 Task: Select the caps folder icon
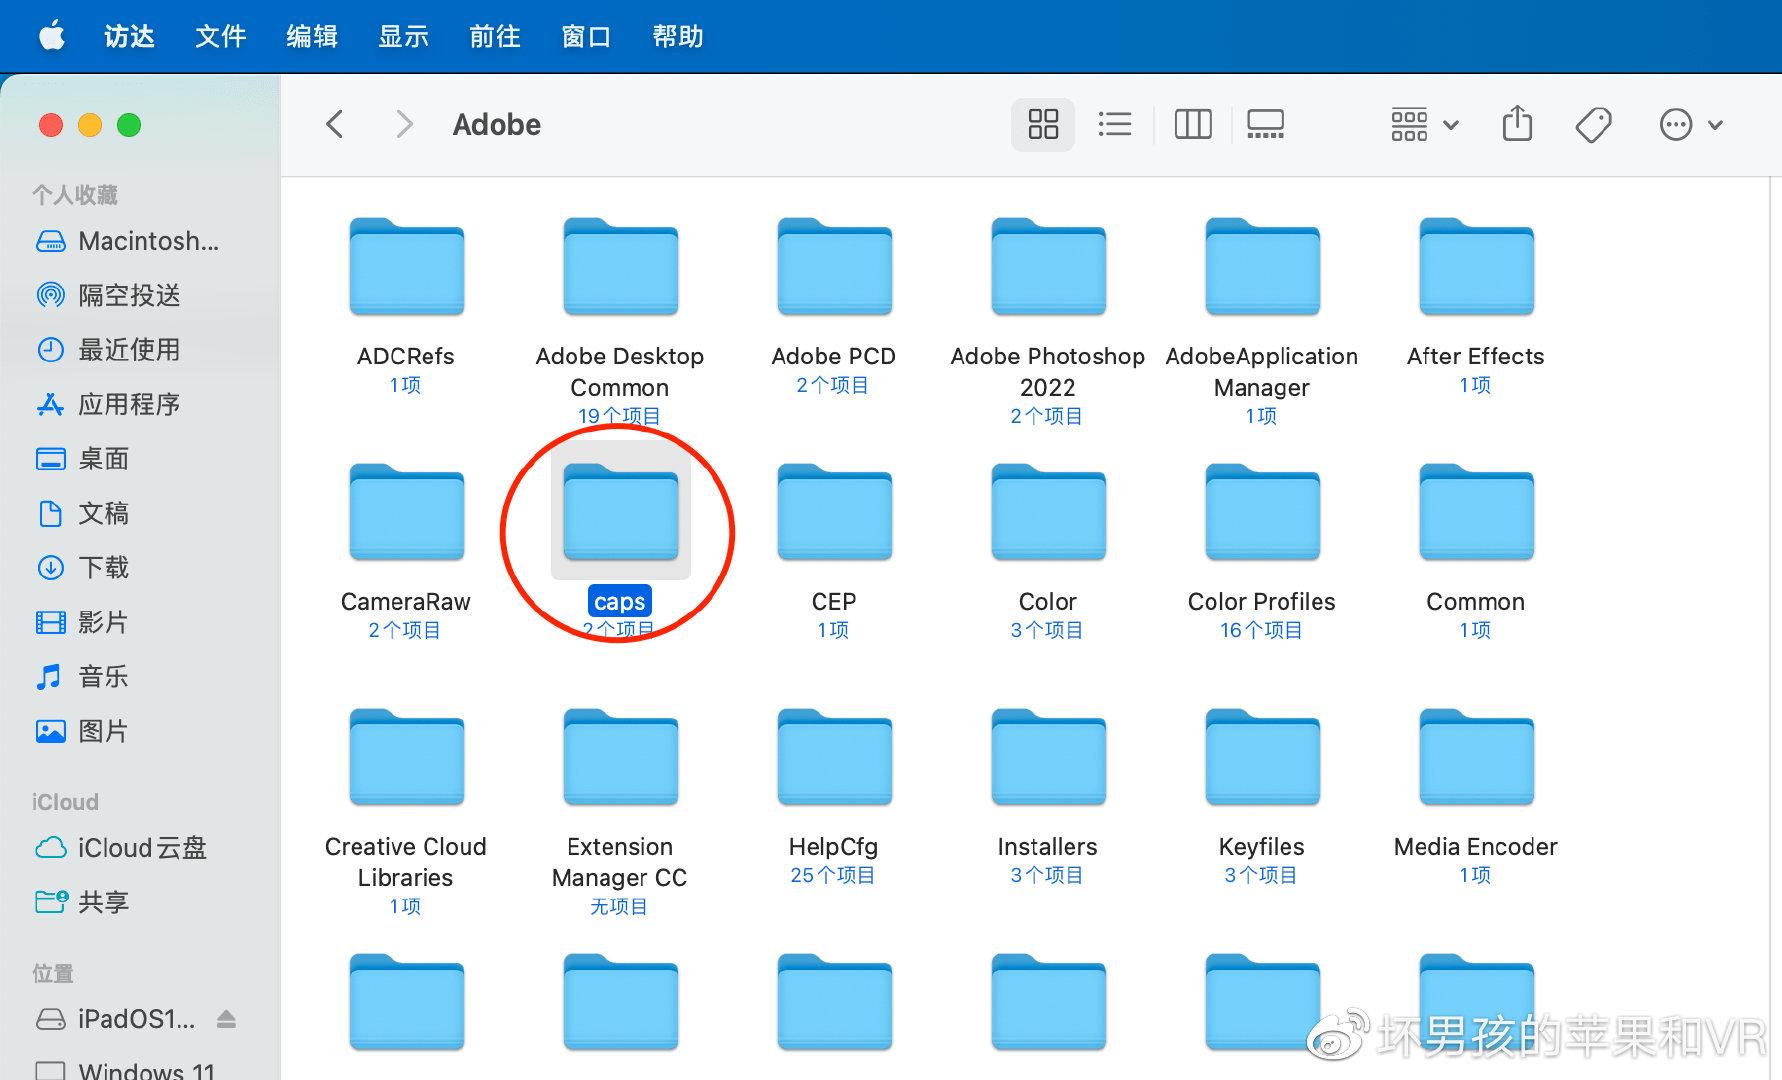(620, 512)
